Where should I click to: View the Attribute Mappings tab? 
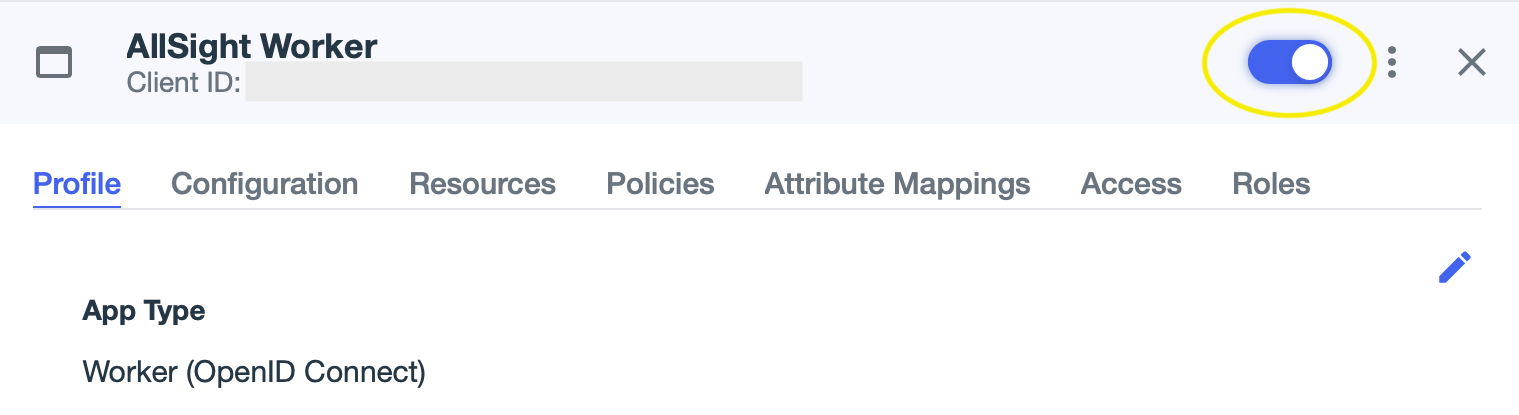pyautogui.click(x=897, y=184)
